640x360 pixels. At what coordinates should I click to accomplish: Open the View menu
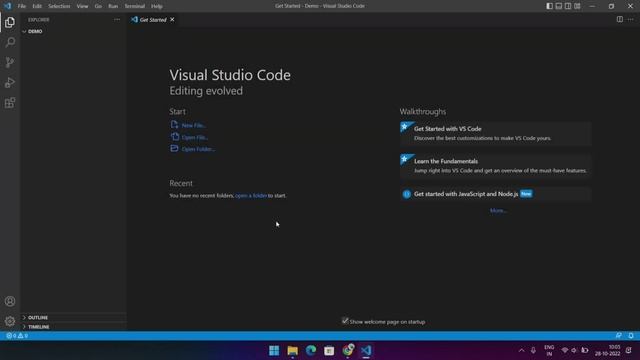pos(82,6)
